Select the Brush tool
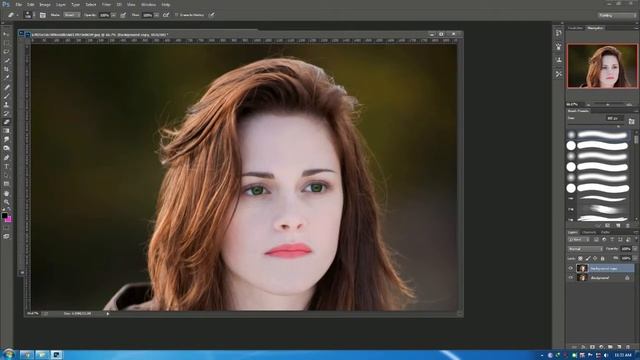The image size is (640, 360). (6, 96)
